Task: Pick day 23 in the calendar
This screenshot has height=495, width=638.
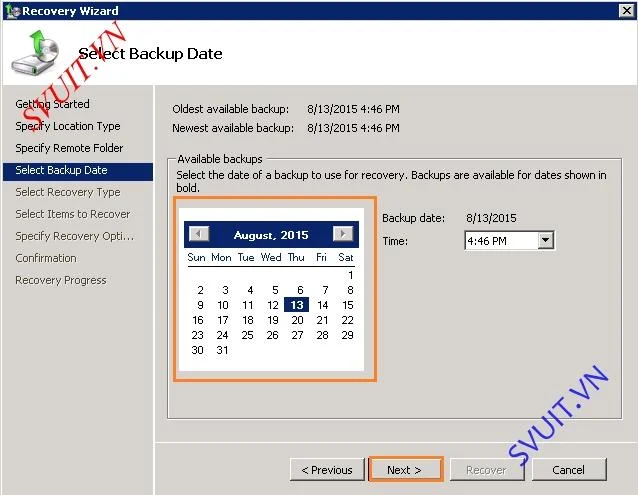Action: click(x=197, y=335)
